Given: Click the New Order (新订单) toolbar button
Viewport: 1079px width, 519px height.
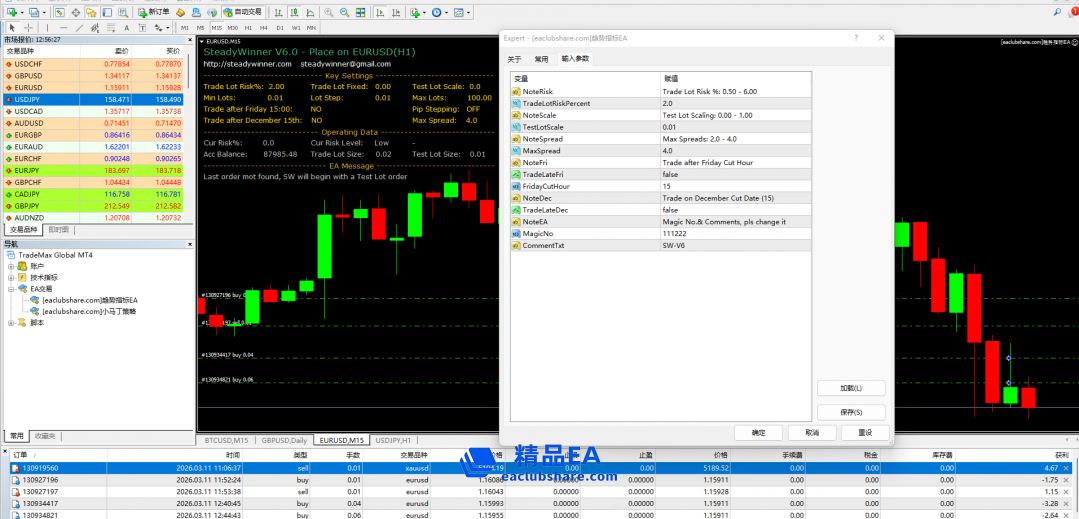Looking at the screenshot, I should tap(152, 12).
